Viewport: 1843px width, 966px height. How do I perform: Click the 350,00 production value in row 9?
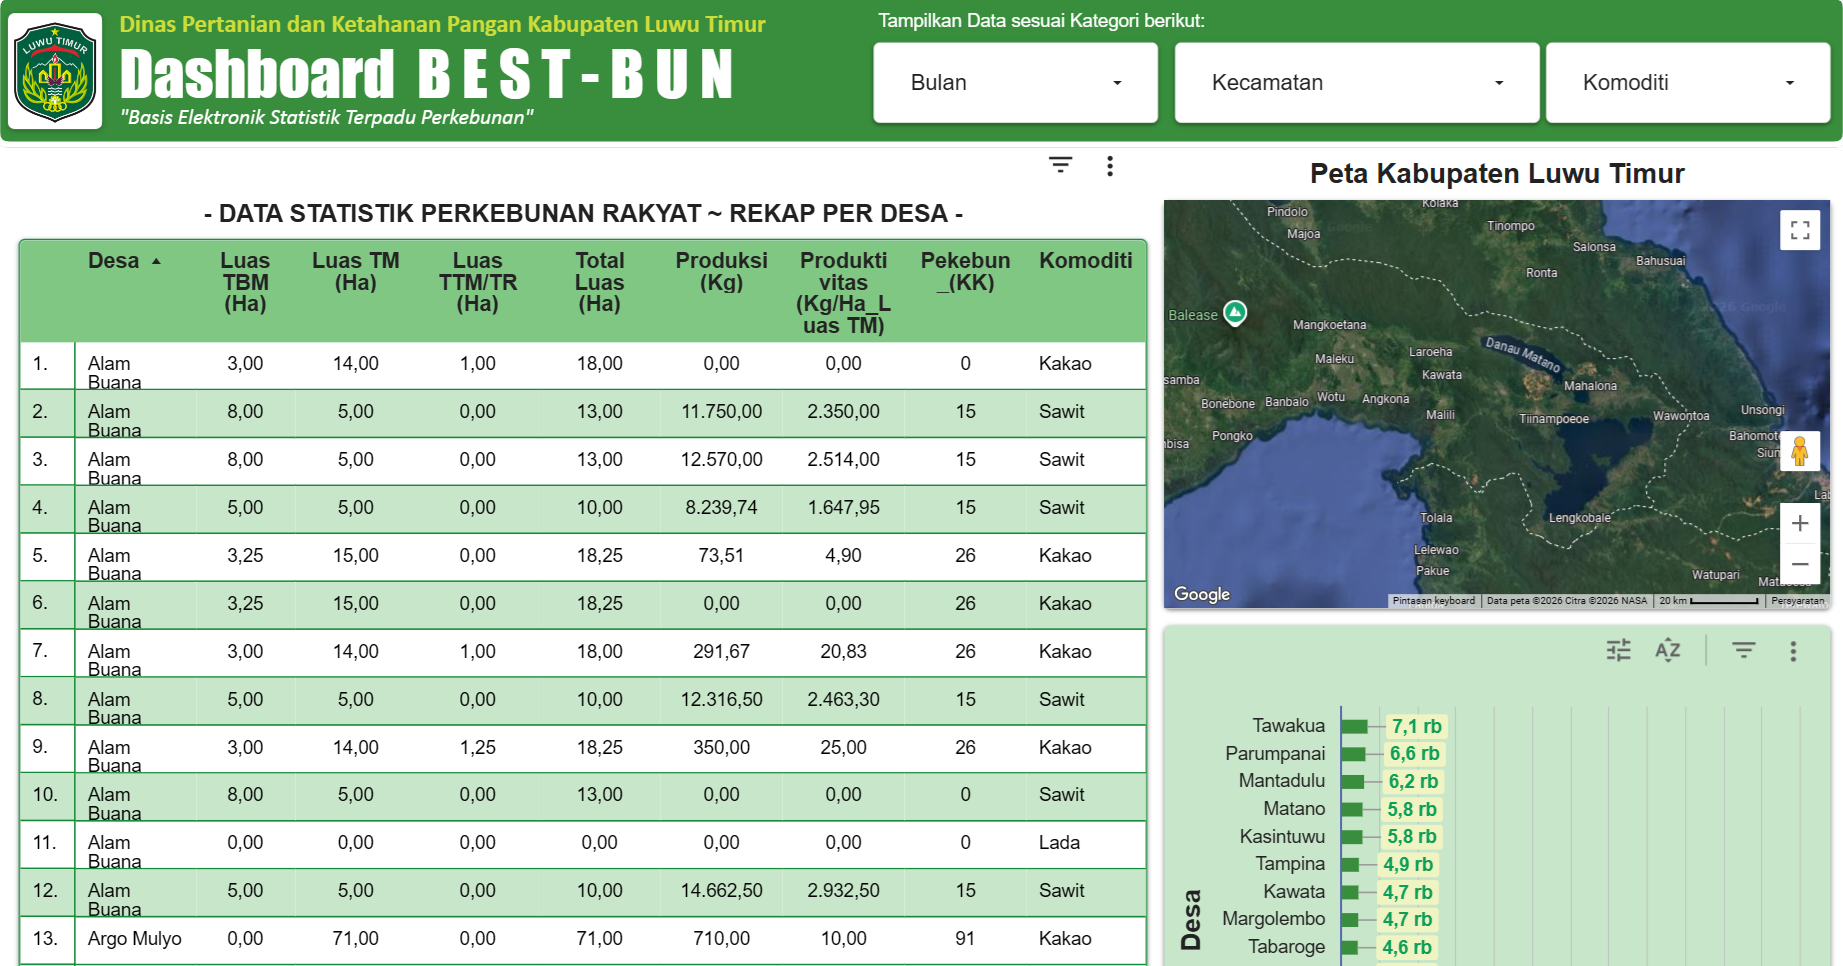click(722, 748)
